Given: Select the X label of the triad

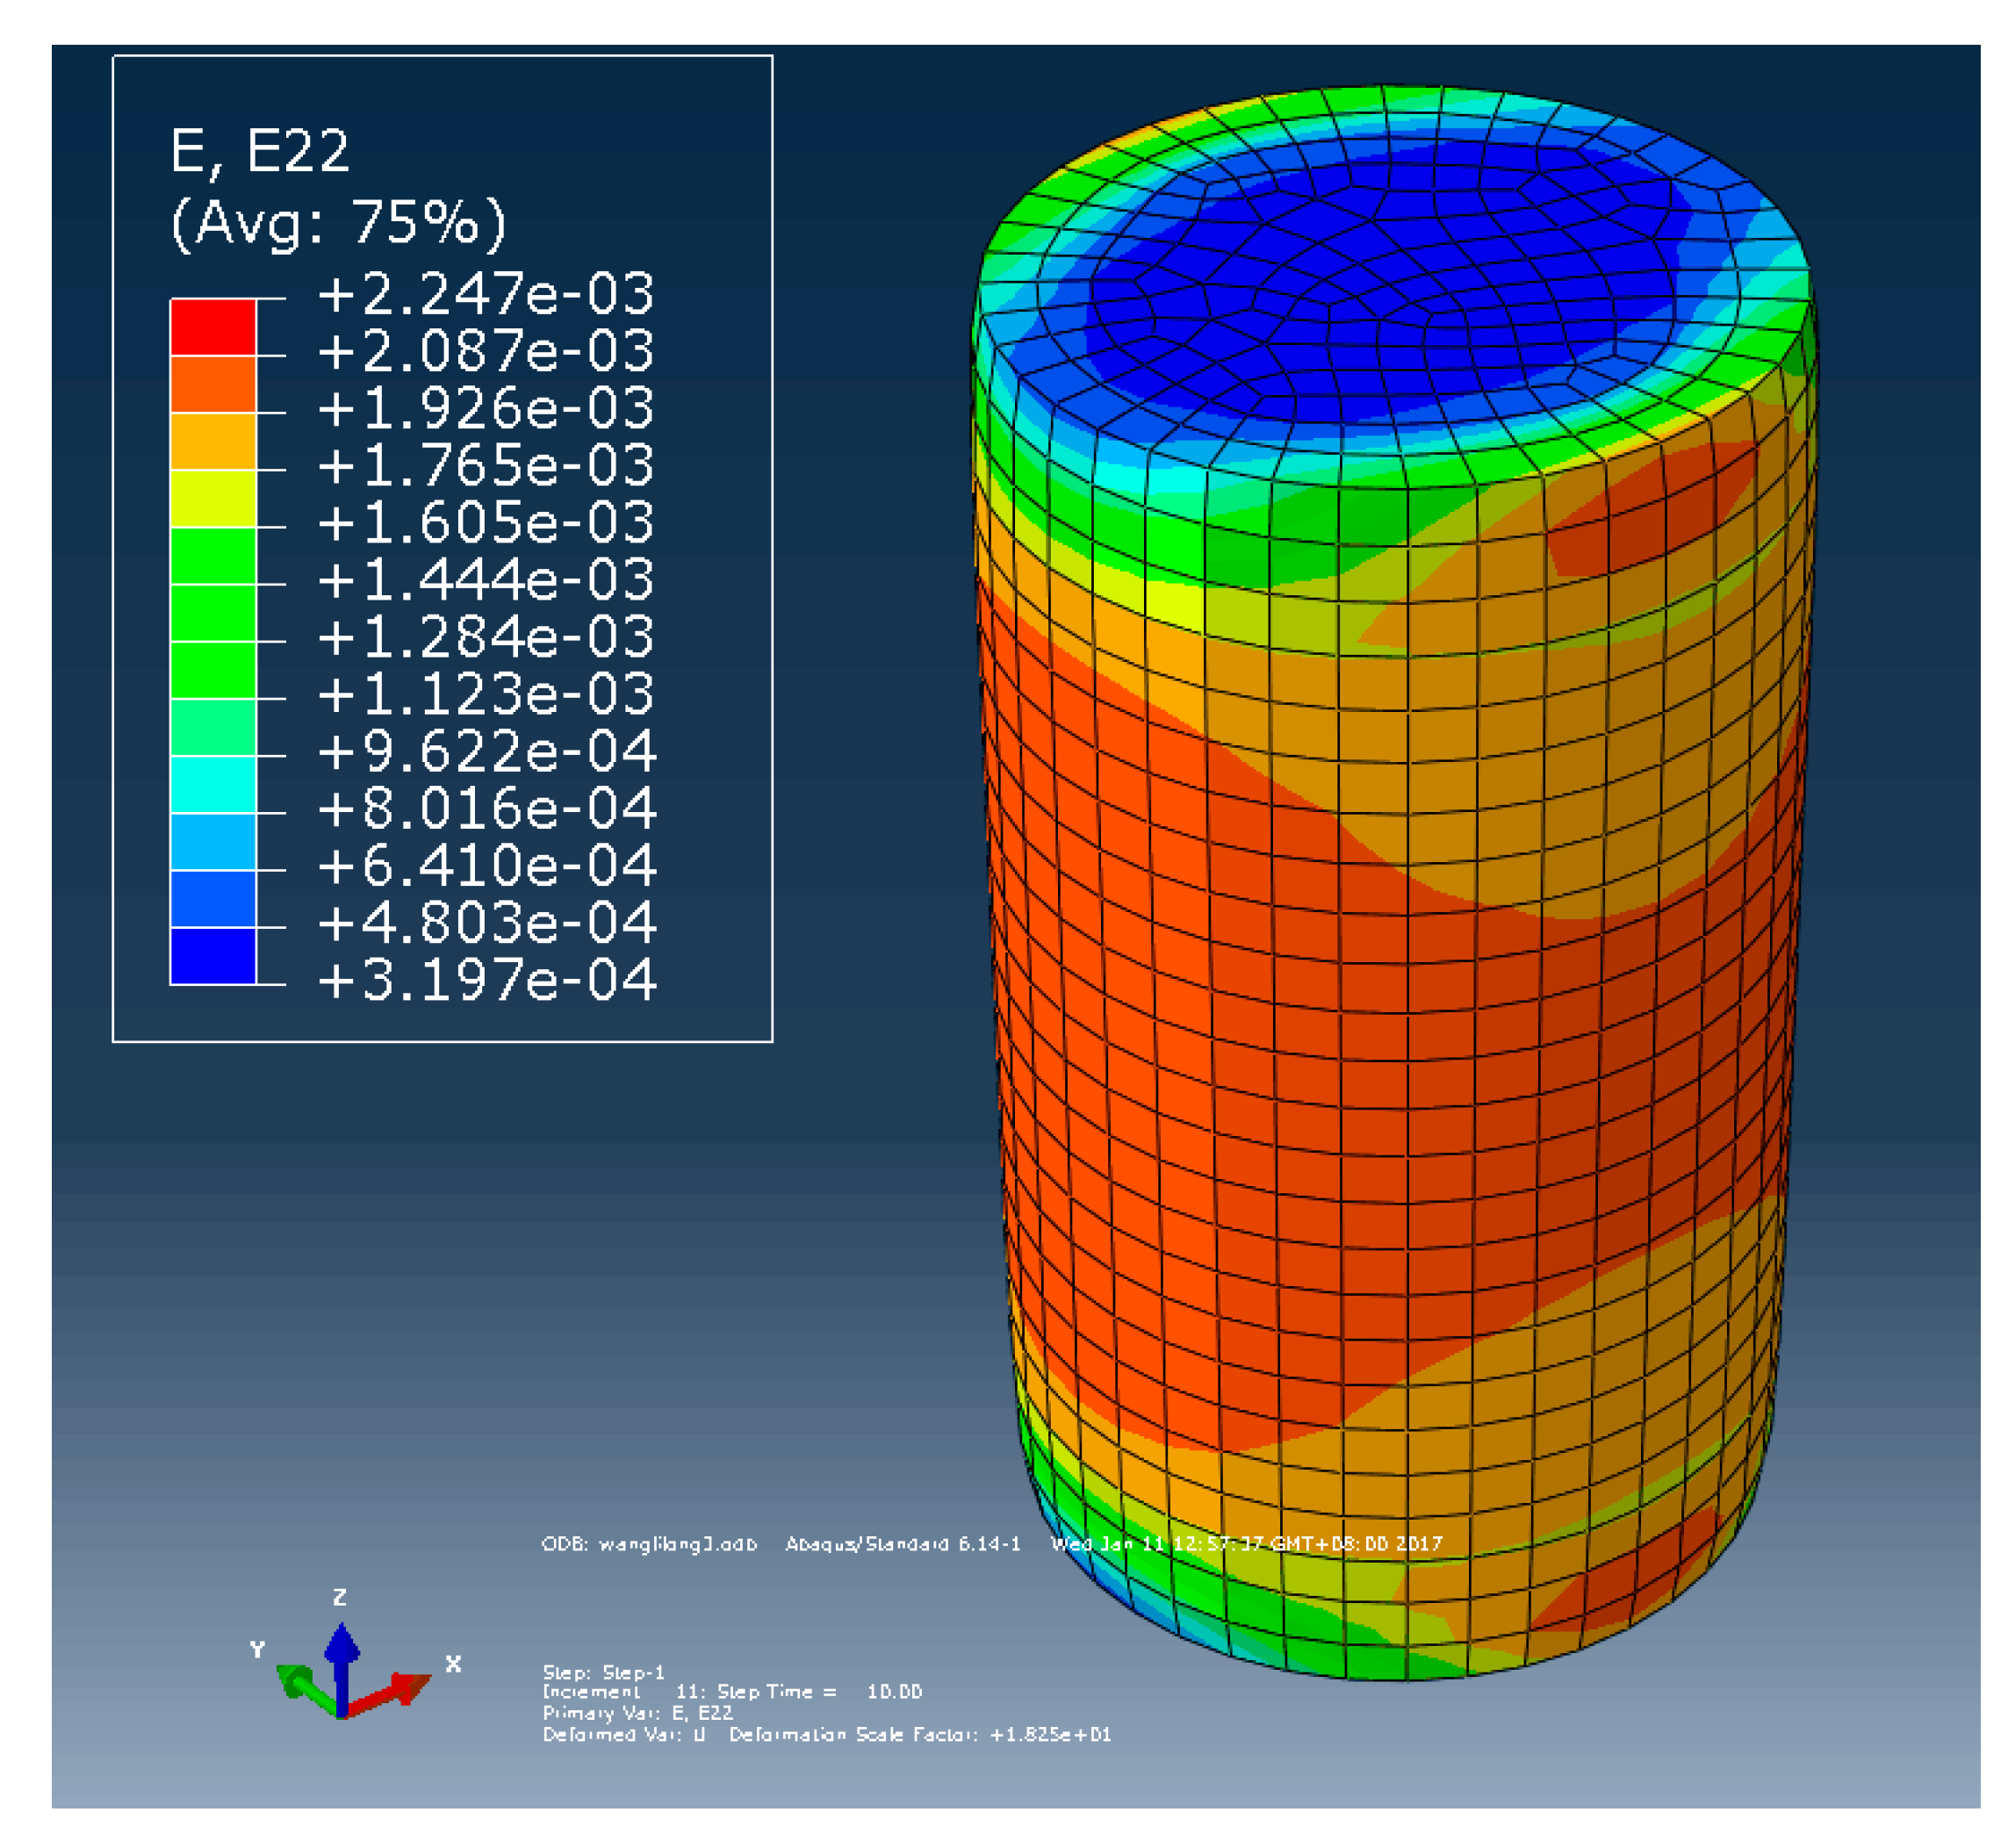Looking at the screenshot, I should click(453, 1664).
